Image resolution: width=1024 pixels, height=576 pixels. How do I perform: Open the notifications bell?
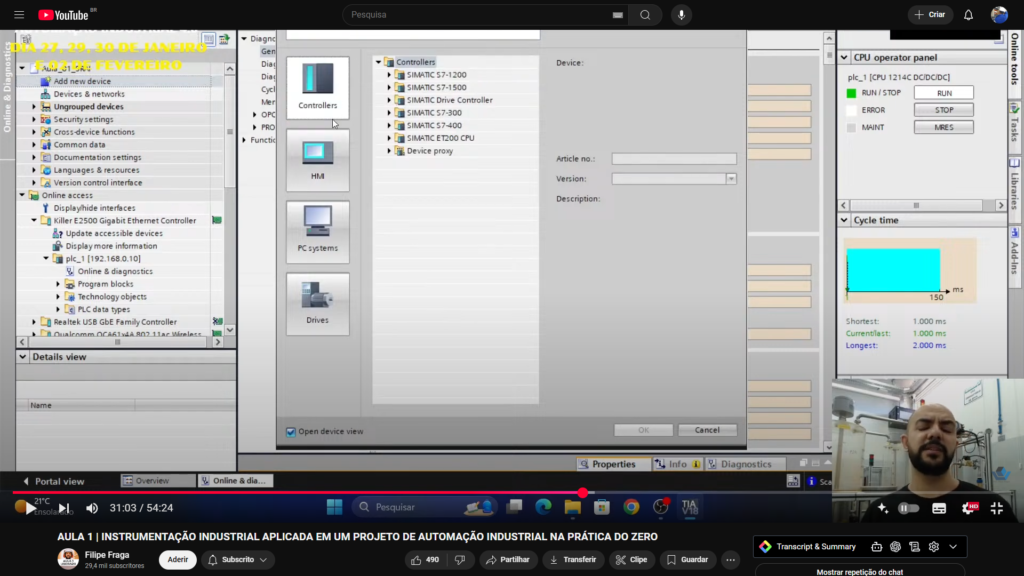(x=968, y=14)
